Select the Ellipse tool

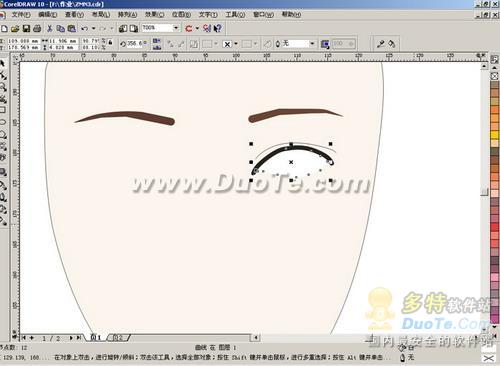pos(2,122)
